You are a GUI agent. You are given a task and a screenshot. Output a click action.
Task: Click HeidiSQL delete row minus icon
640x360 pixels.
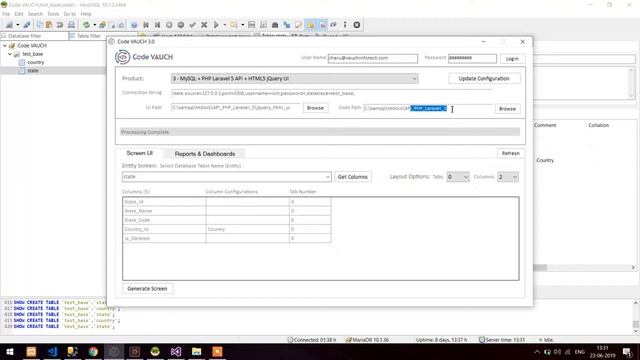(x=181, y=25)
